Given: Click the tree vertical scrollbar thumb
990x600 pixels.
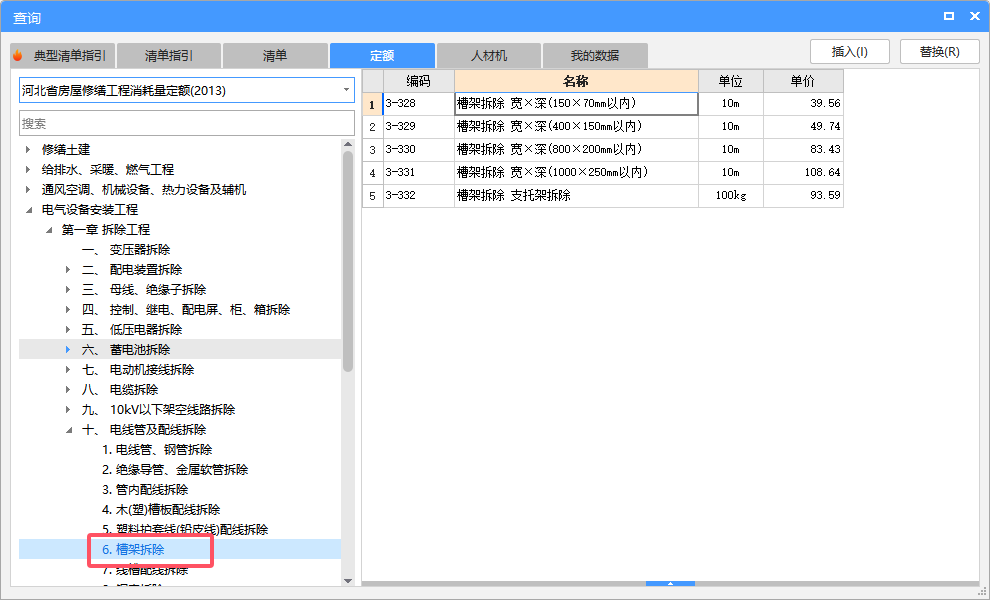Looking at the screenshot, I should (348, 261).
